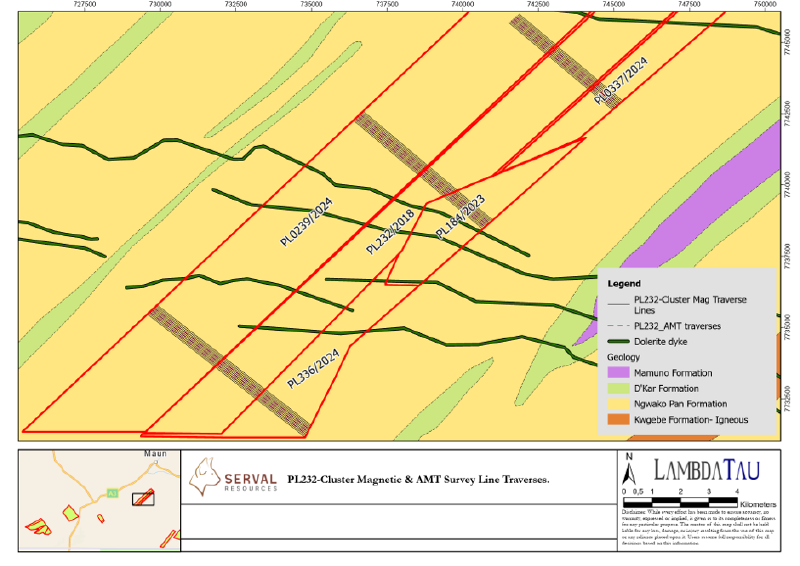
Task: Click the PL184/2023 licence label
Action: pos(460,217)
